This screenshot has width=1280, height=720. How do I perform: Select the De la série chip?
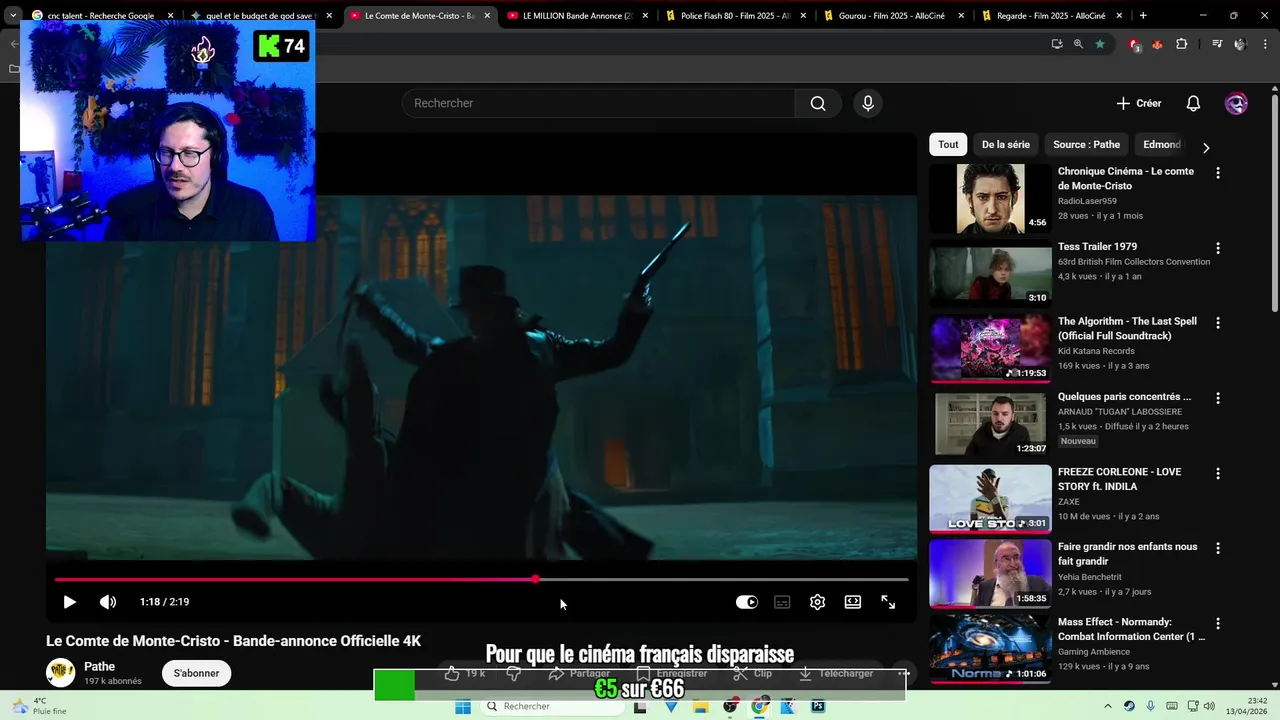coord(1005,144)
